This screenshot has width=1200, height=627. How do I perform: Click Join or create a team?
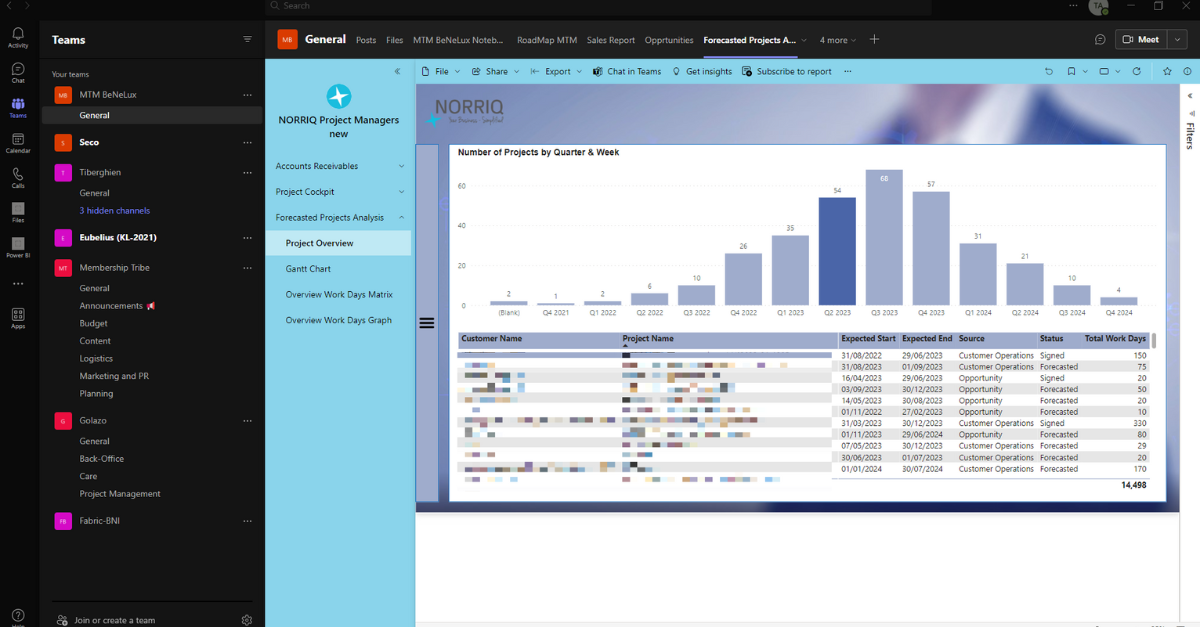pyautogui.click(x=105, y=620)
